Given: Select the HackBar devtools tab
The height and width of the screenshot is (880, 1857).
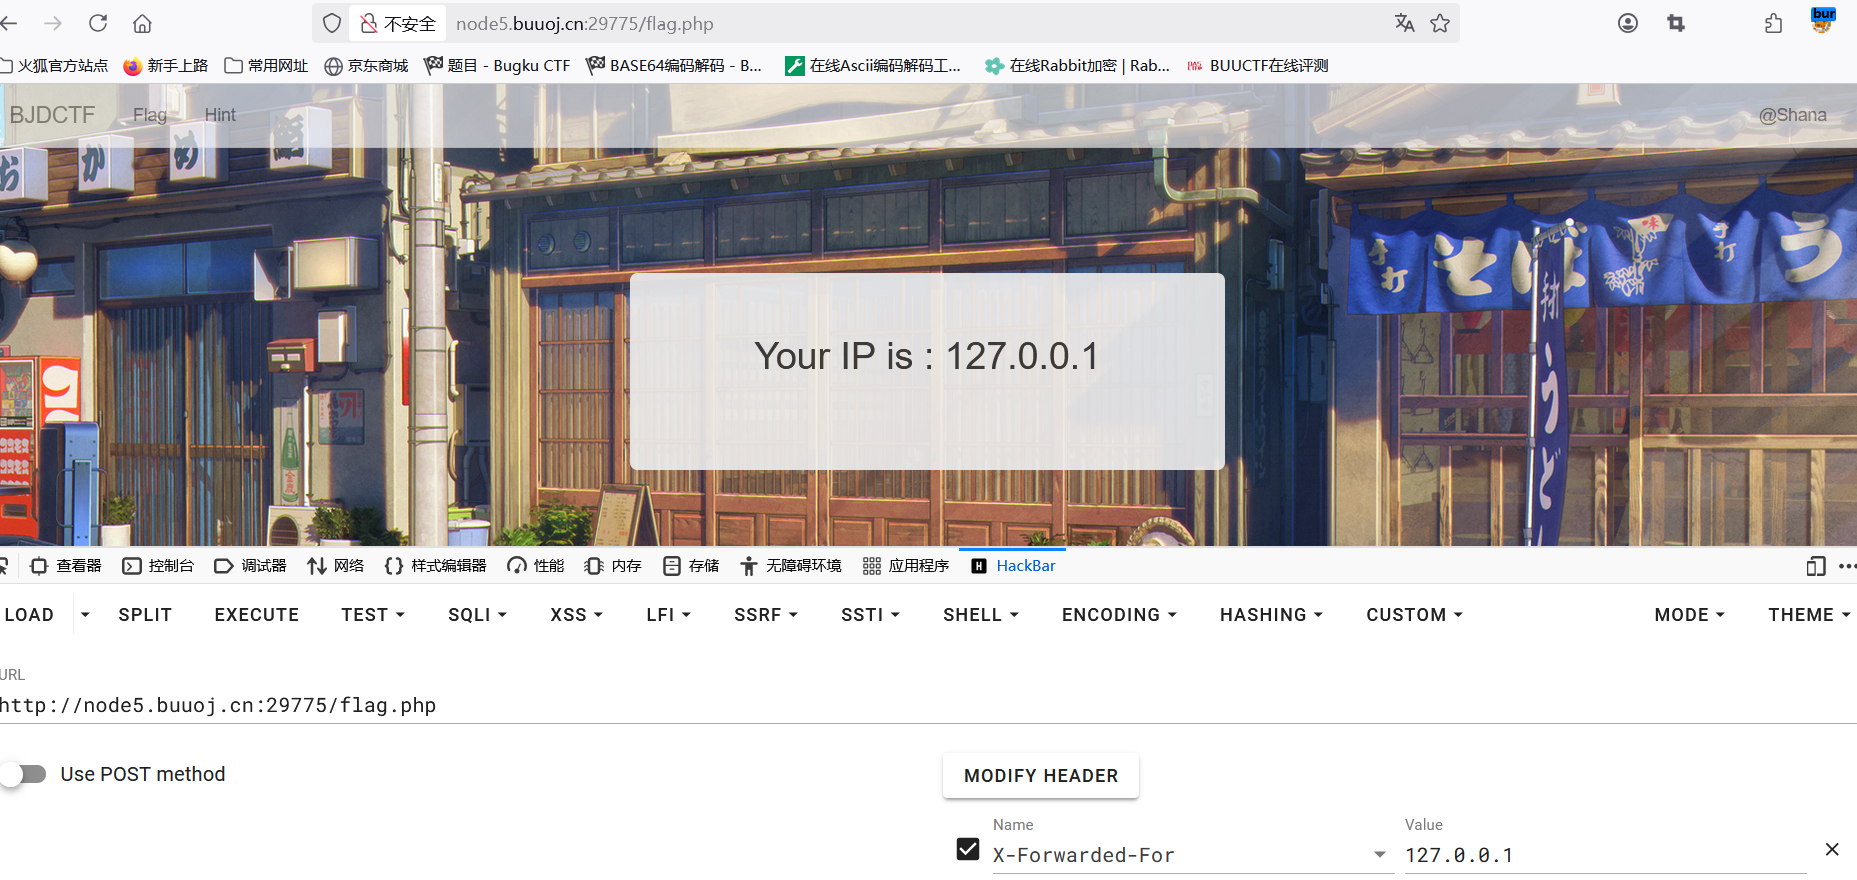Looking at the screenshot, I should pyautogui.click(x=1013, y=566).
